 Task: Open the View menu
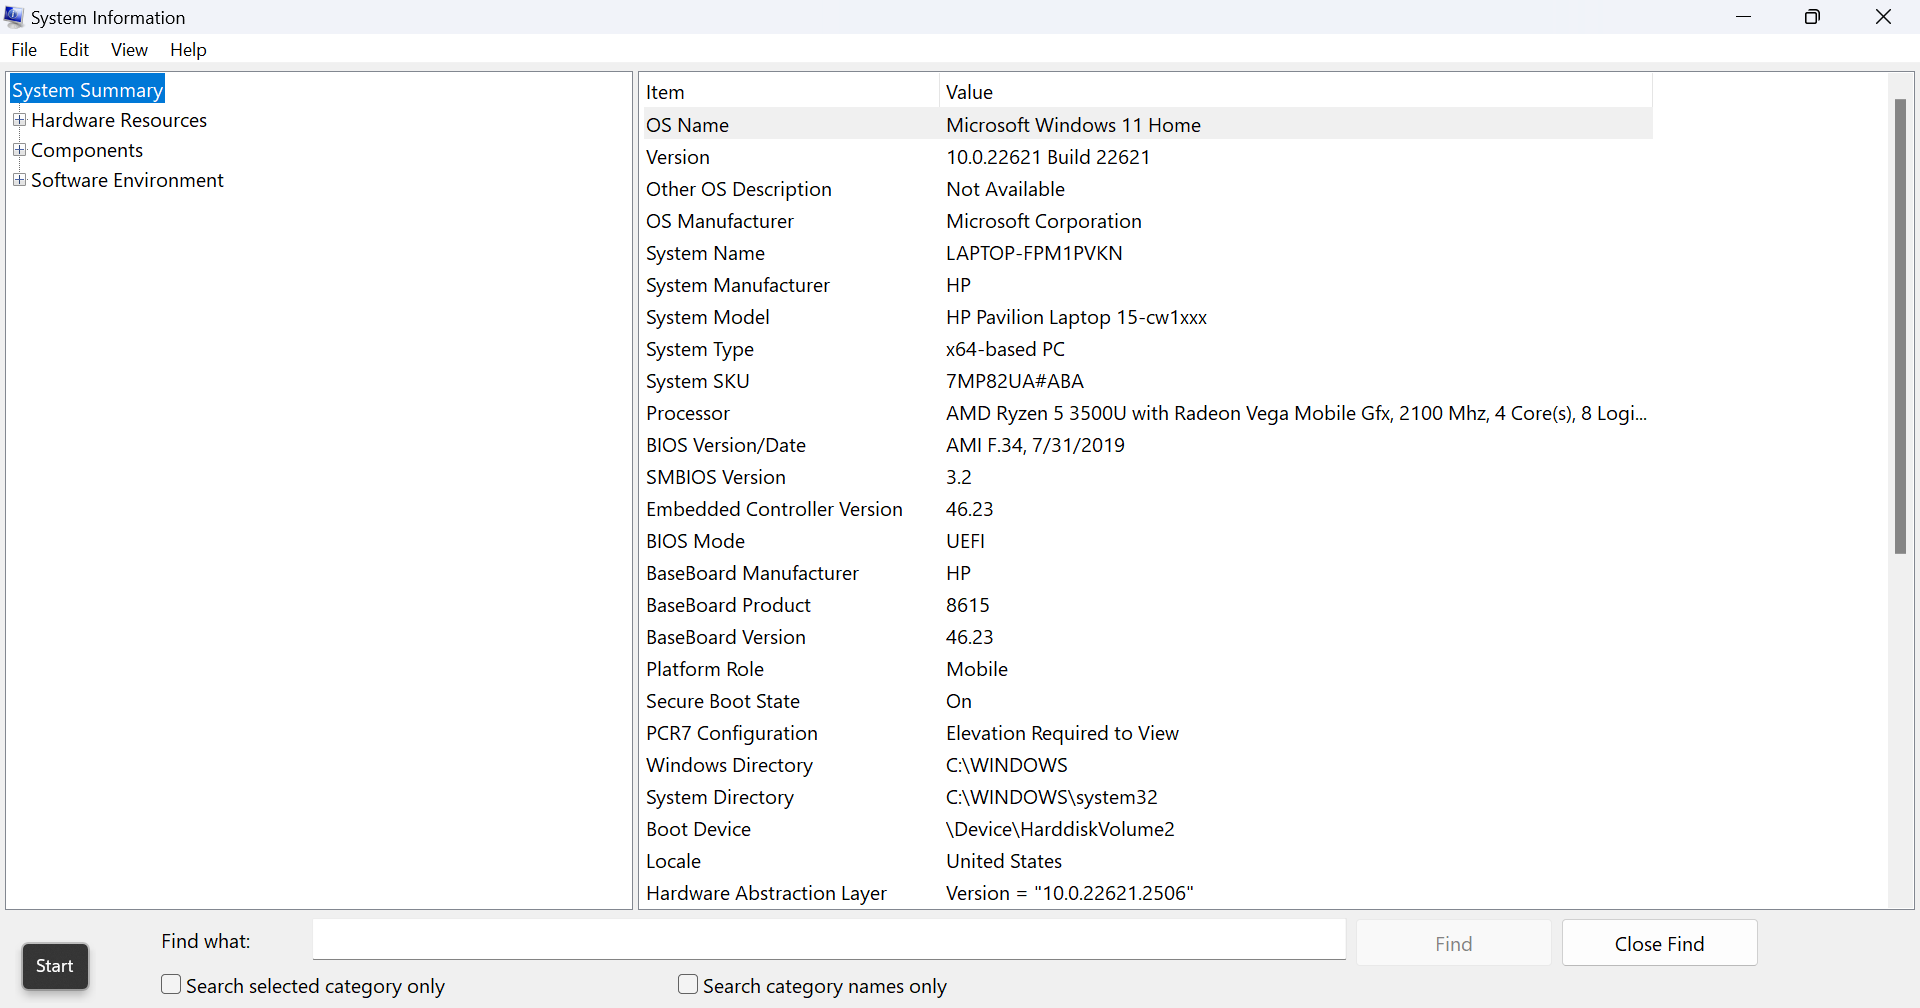click(x=129, y=50)
